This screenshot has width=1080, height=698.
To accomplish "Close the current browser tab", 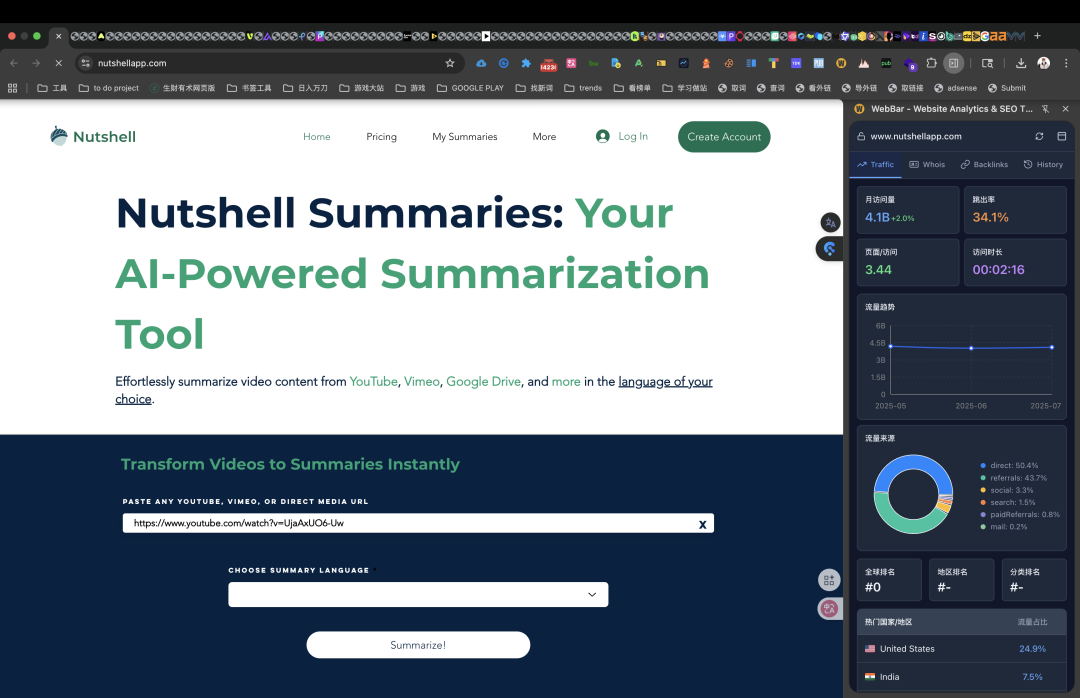I will click(x=59, y=36).
